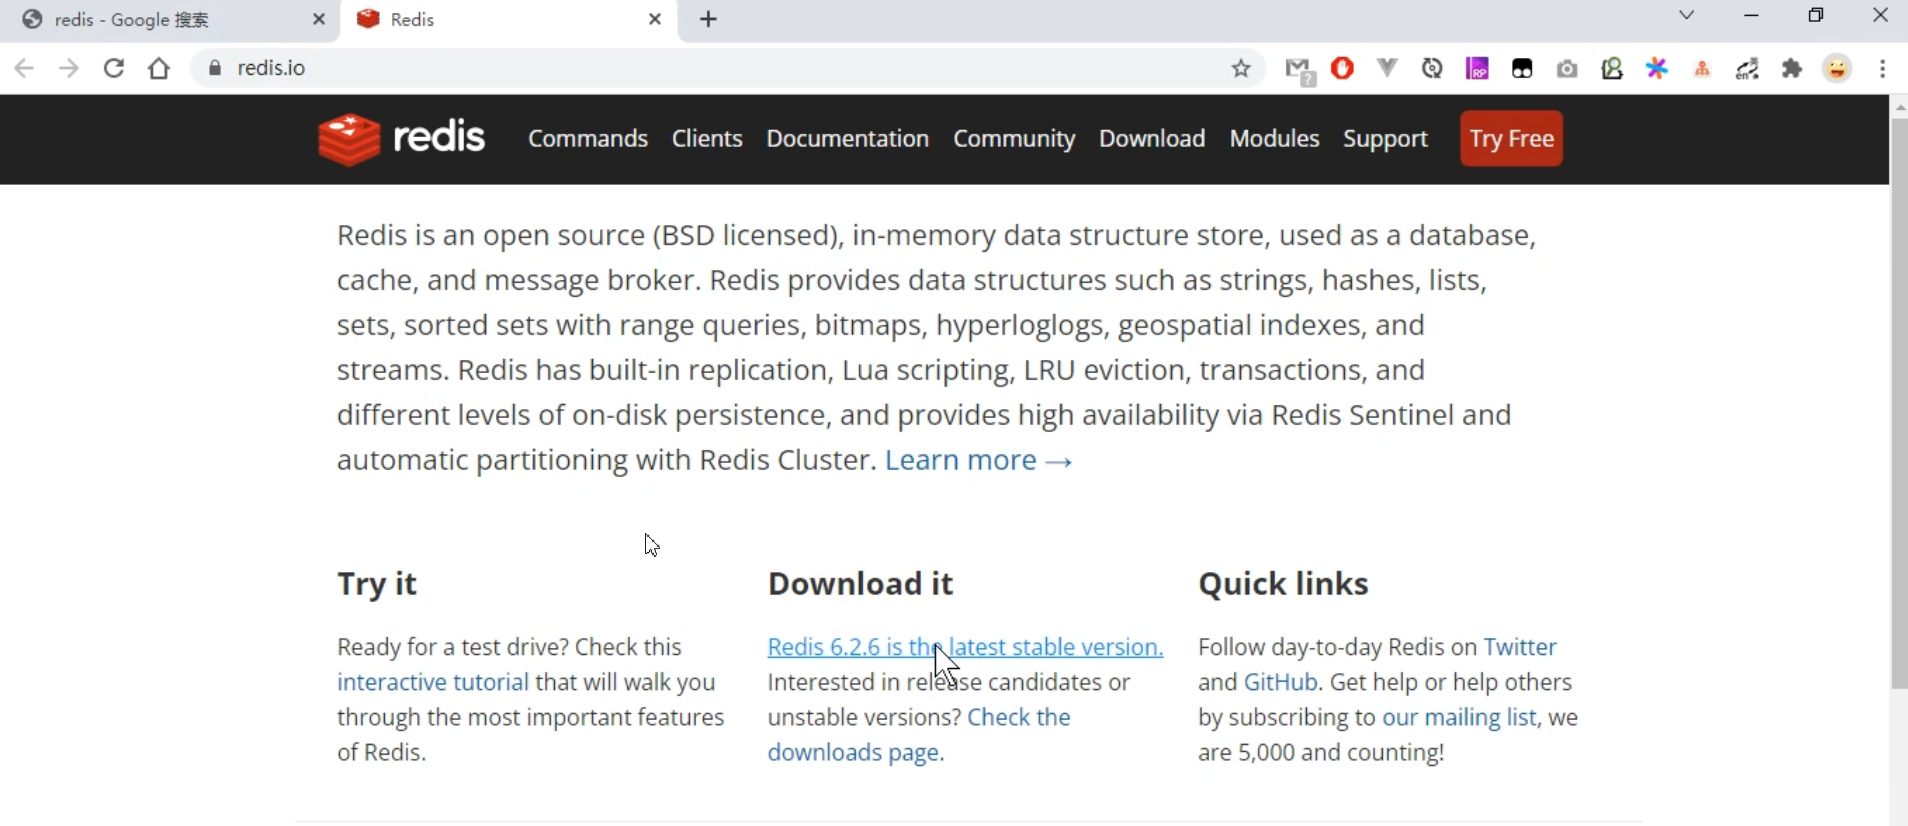Open the profile avatar menu

(1837, 68)
